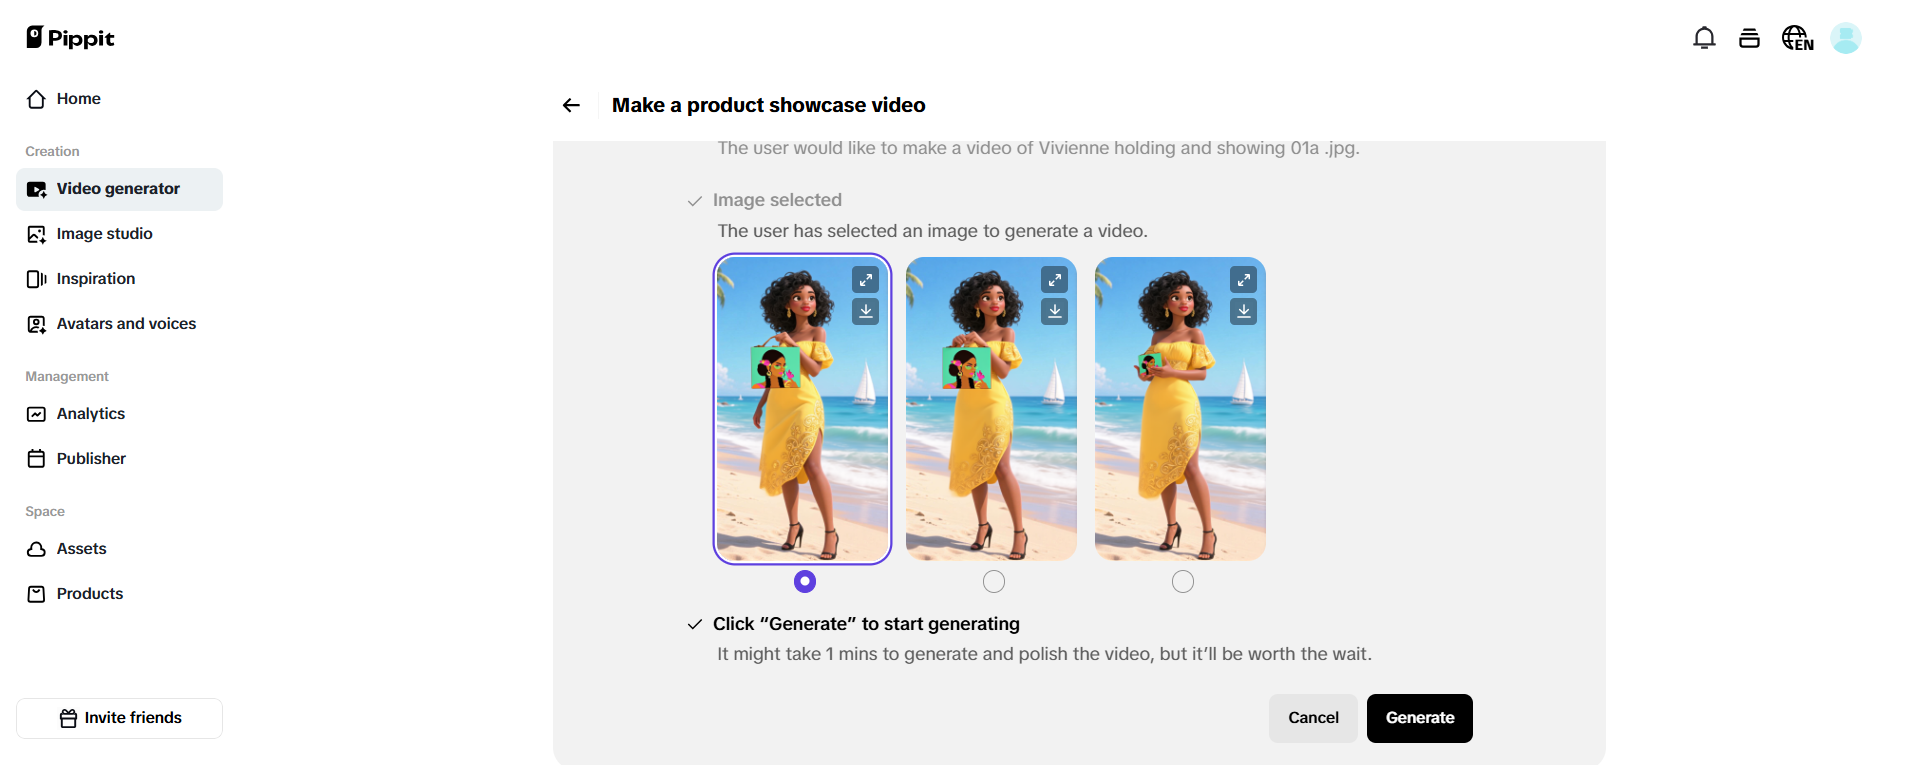The width and height of the screenshot is (1917, 765).
Task: Select the Video generator tool in sidebar
Action: coord(117,188)
